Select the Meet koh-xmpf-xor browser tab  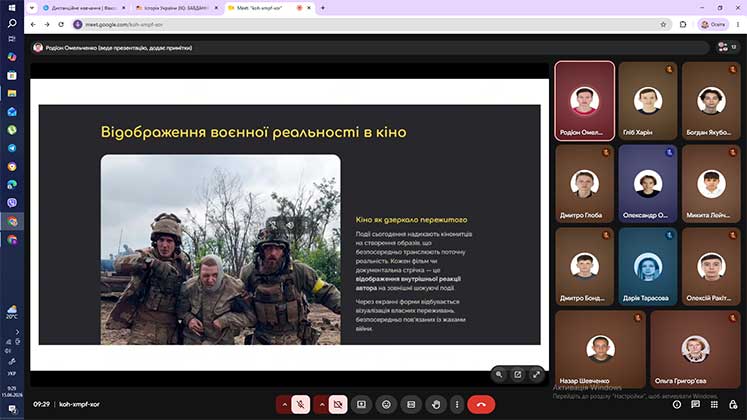pos(269,8)
